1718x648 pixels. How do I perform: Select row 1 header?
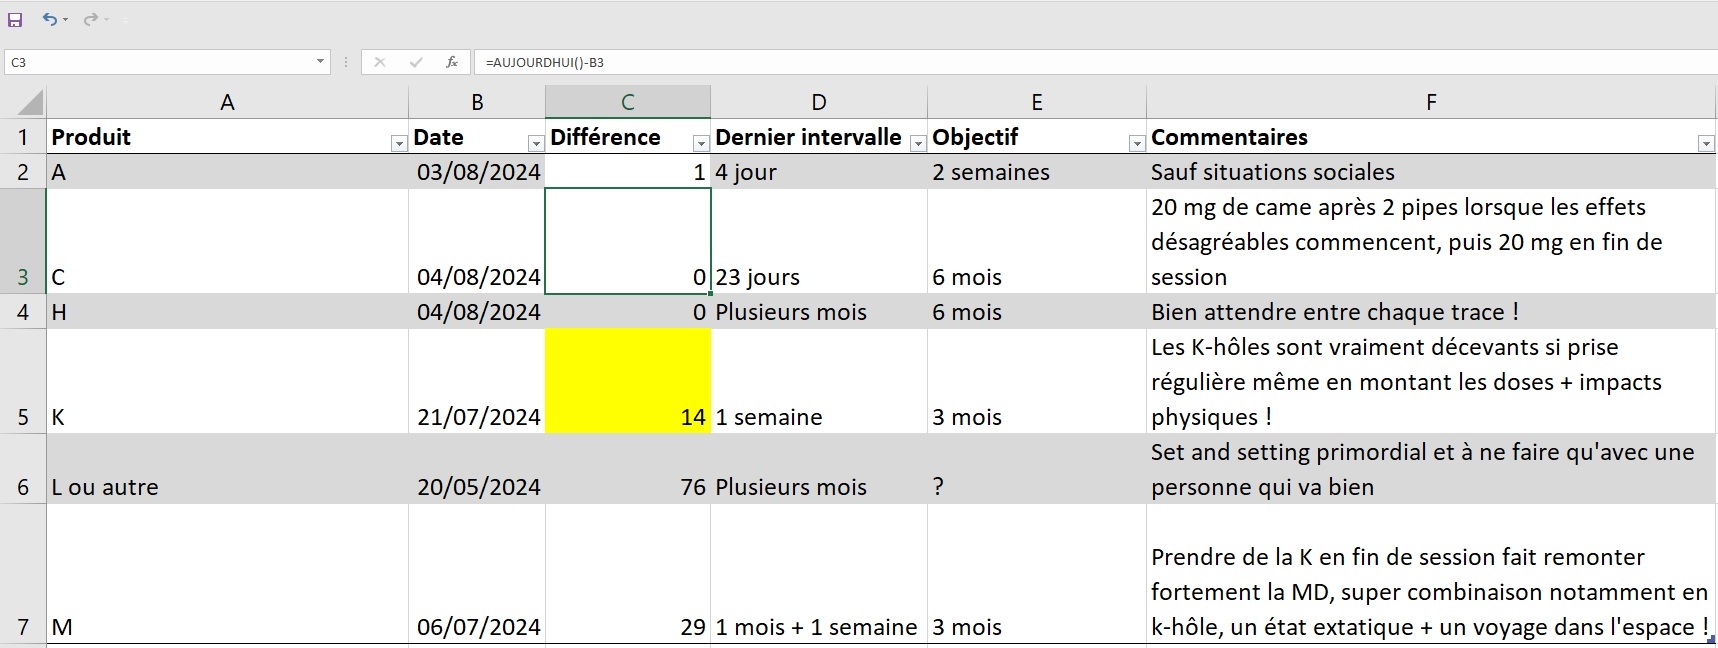tap(23, 137)
